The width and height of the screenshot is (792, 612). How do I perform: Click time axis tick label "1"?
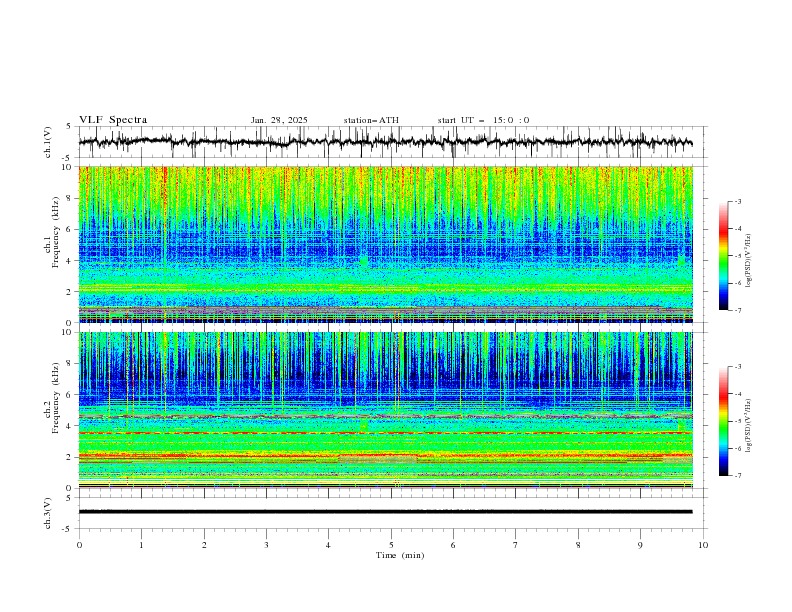click(141, 545)
